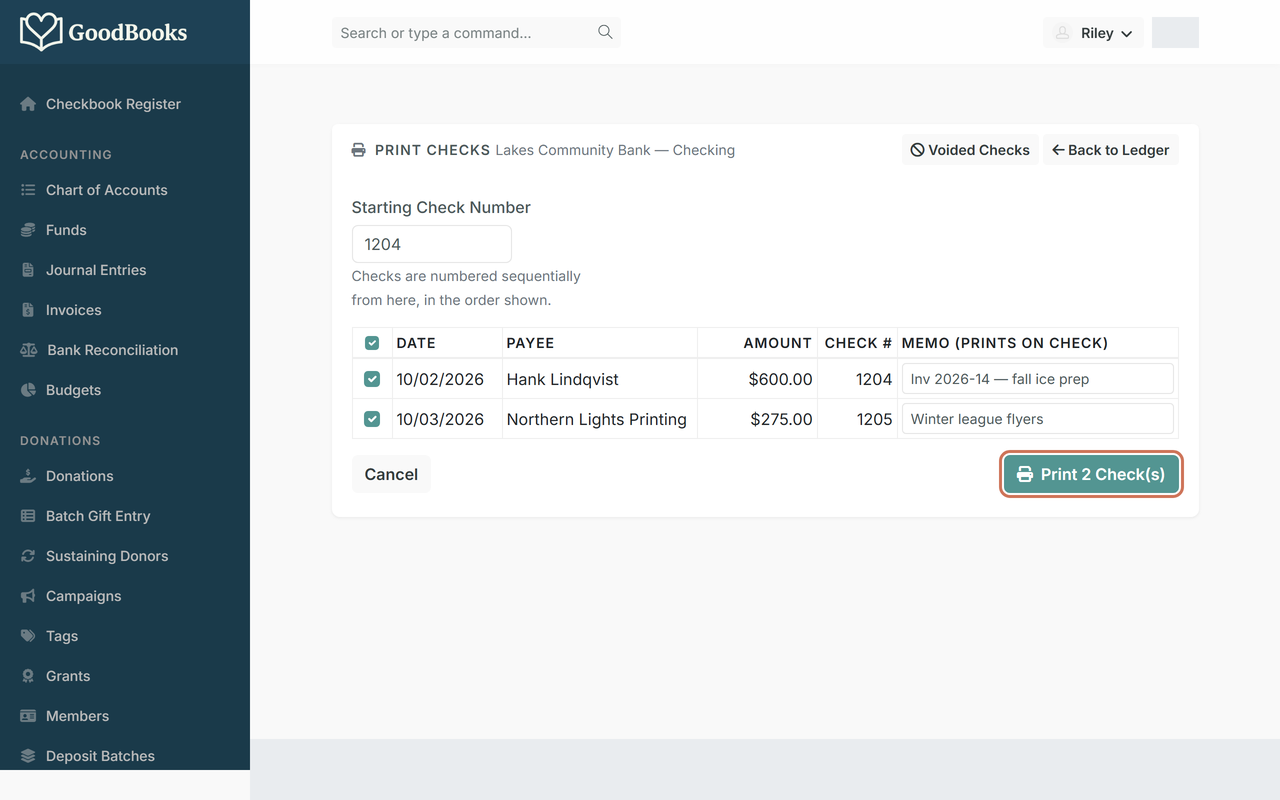The width and height of the screenshot is (1280, 800).
Task: Focus the Starting Check Number field
Action: click(x=432, y=244)
